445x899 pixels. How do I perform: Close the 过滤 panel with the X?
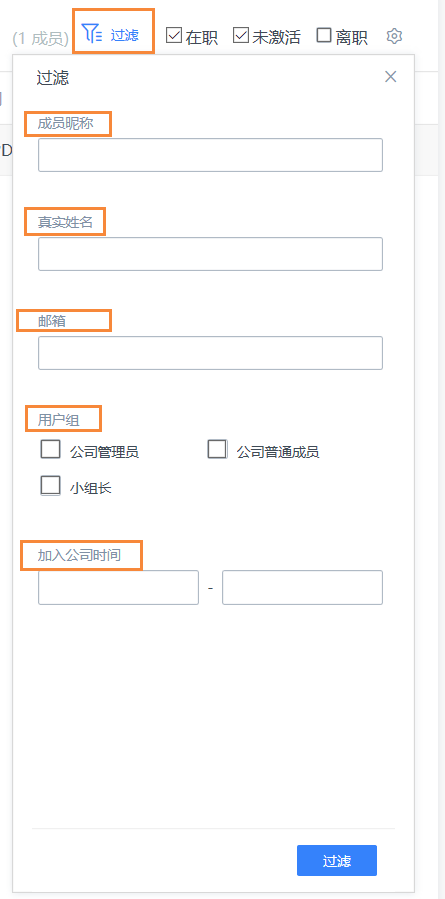pyautogui.click(x=391, y=77)
